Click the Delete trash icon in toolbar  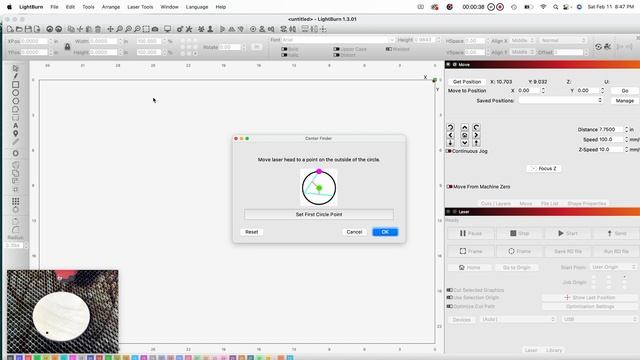[x=98, y=29]
